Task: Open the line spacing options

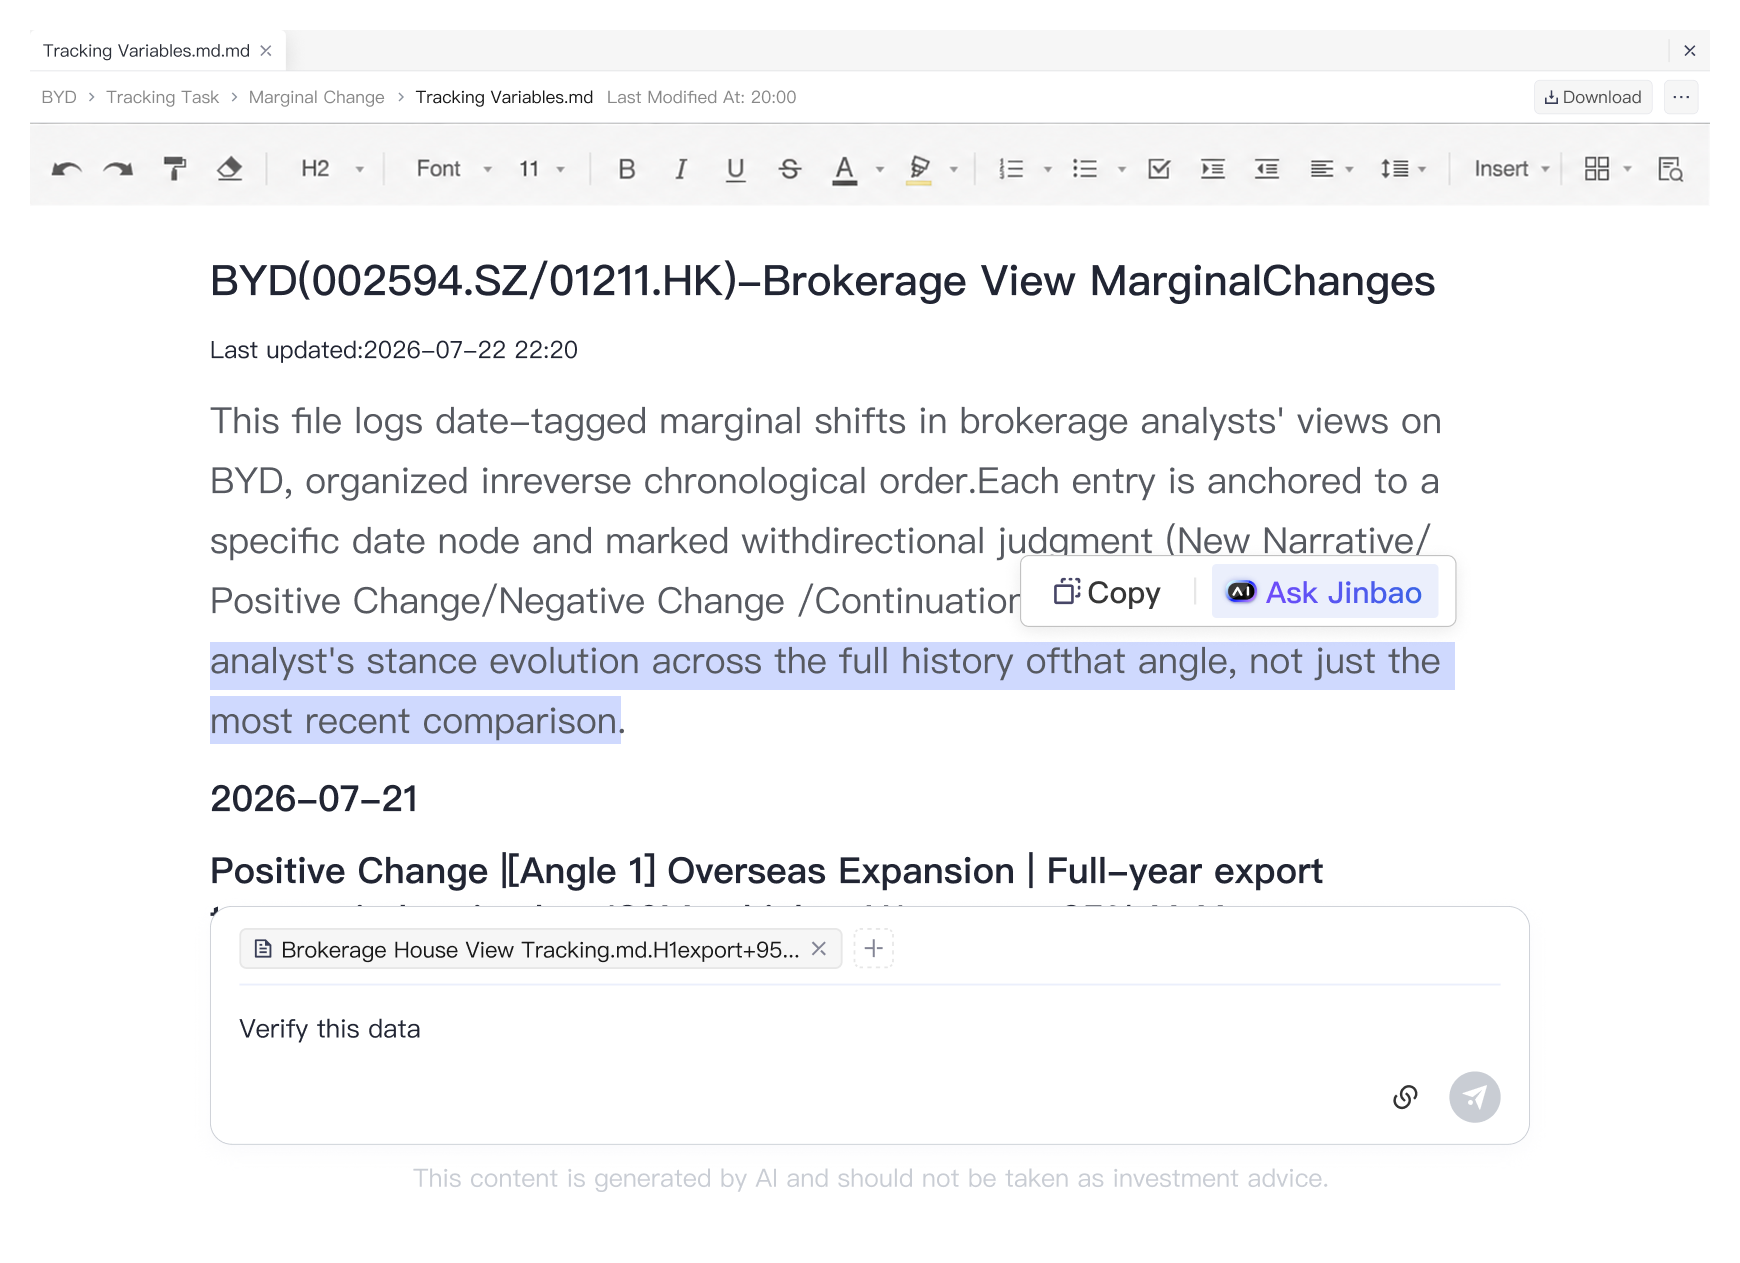Action: click(x=1403, y=169)
